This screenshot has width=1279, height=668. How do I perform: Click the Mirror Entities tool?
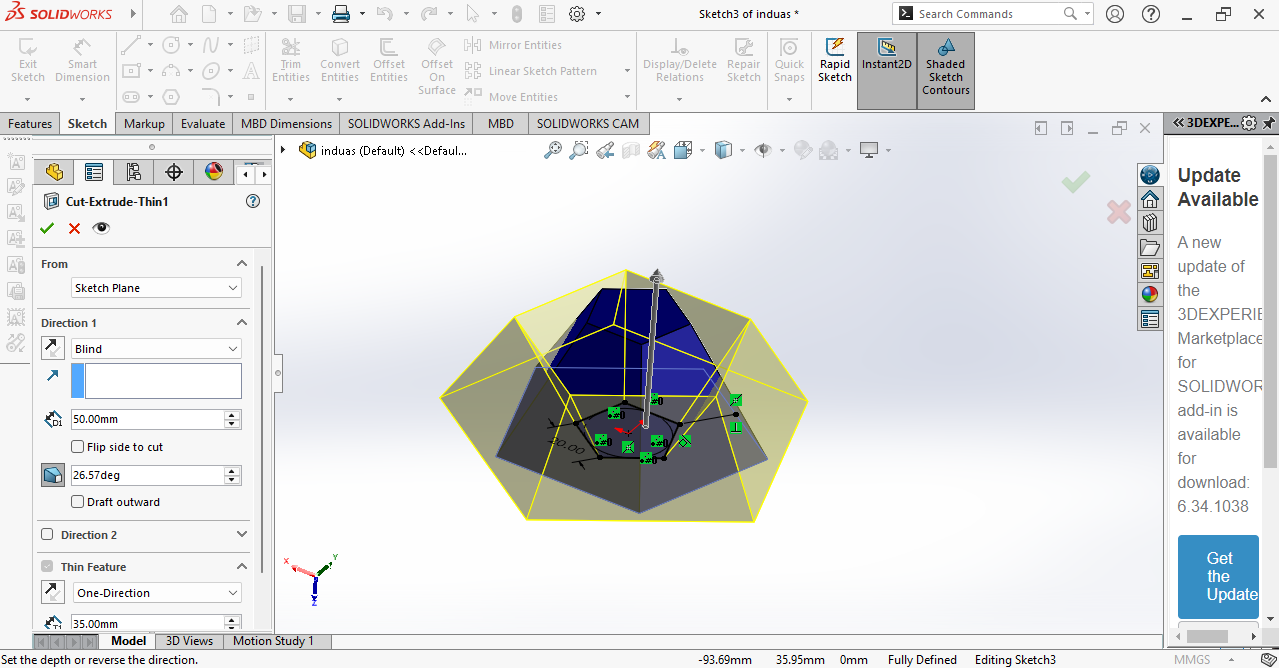click(x=513, y=45)
